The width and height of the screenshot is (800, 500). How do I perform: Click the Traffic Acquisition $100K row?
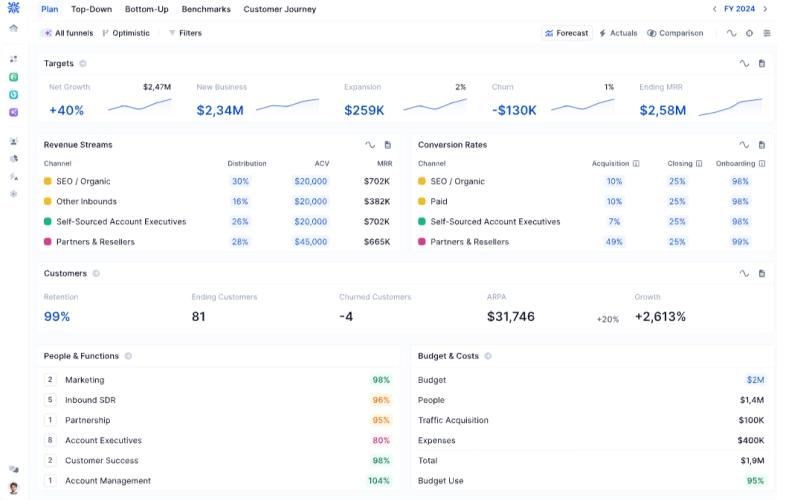(x=591, y=420)
